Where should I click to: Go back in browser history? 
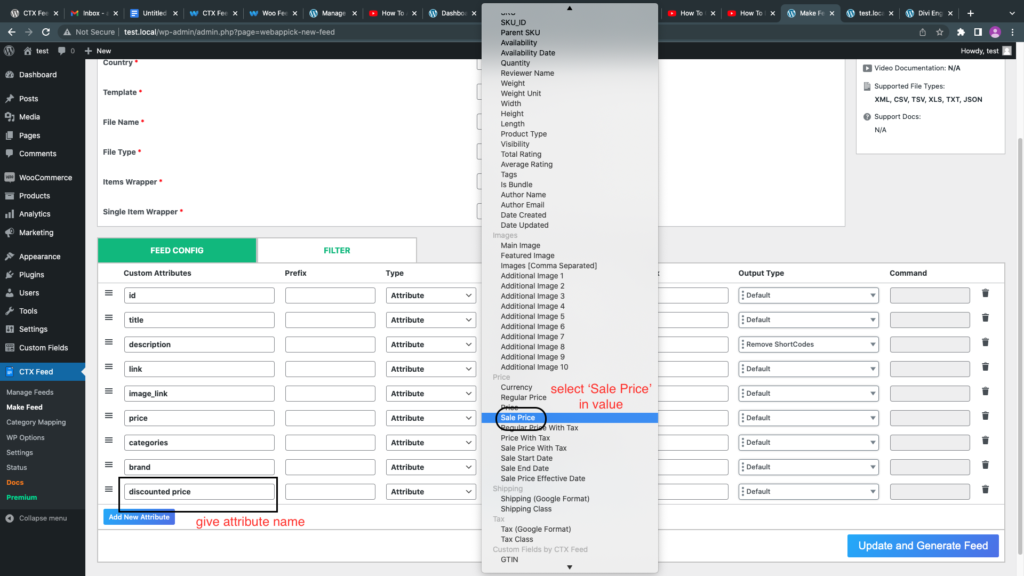click(x=12, y=31)
